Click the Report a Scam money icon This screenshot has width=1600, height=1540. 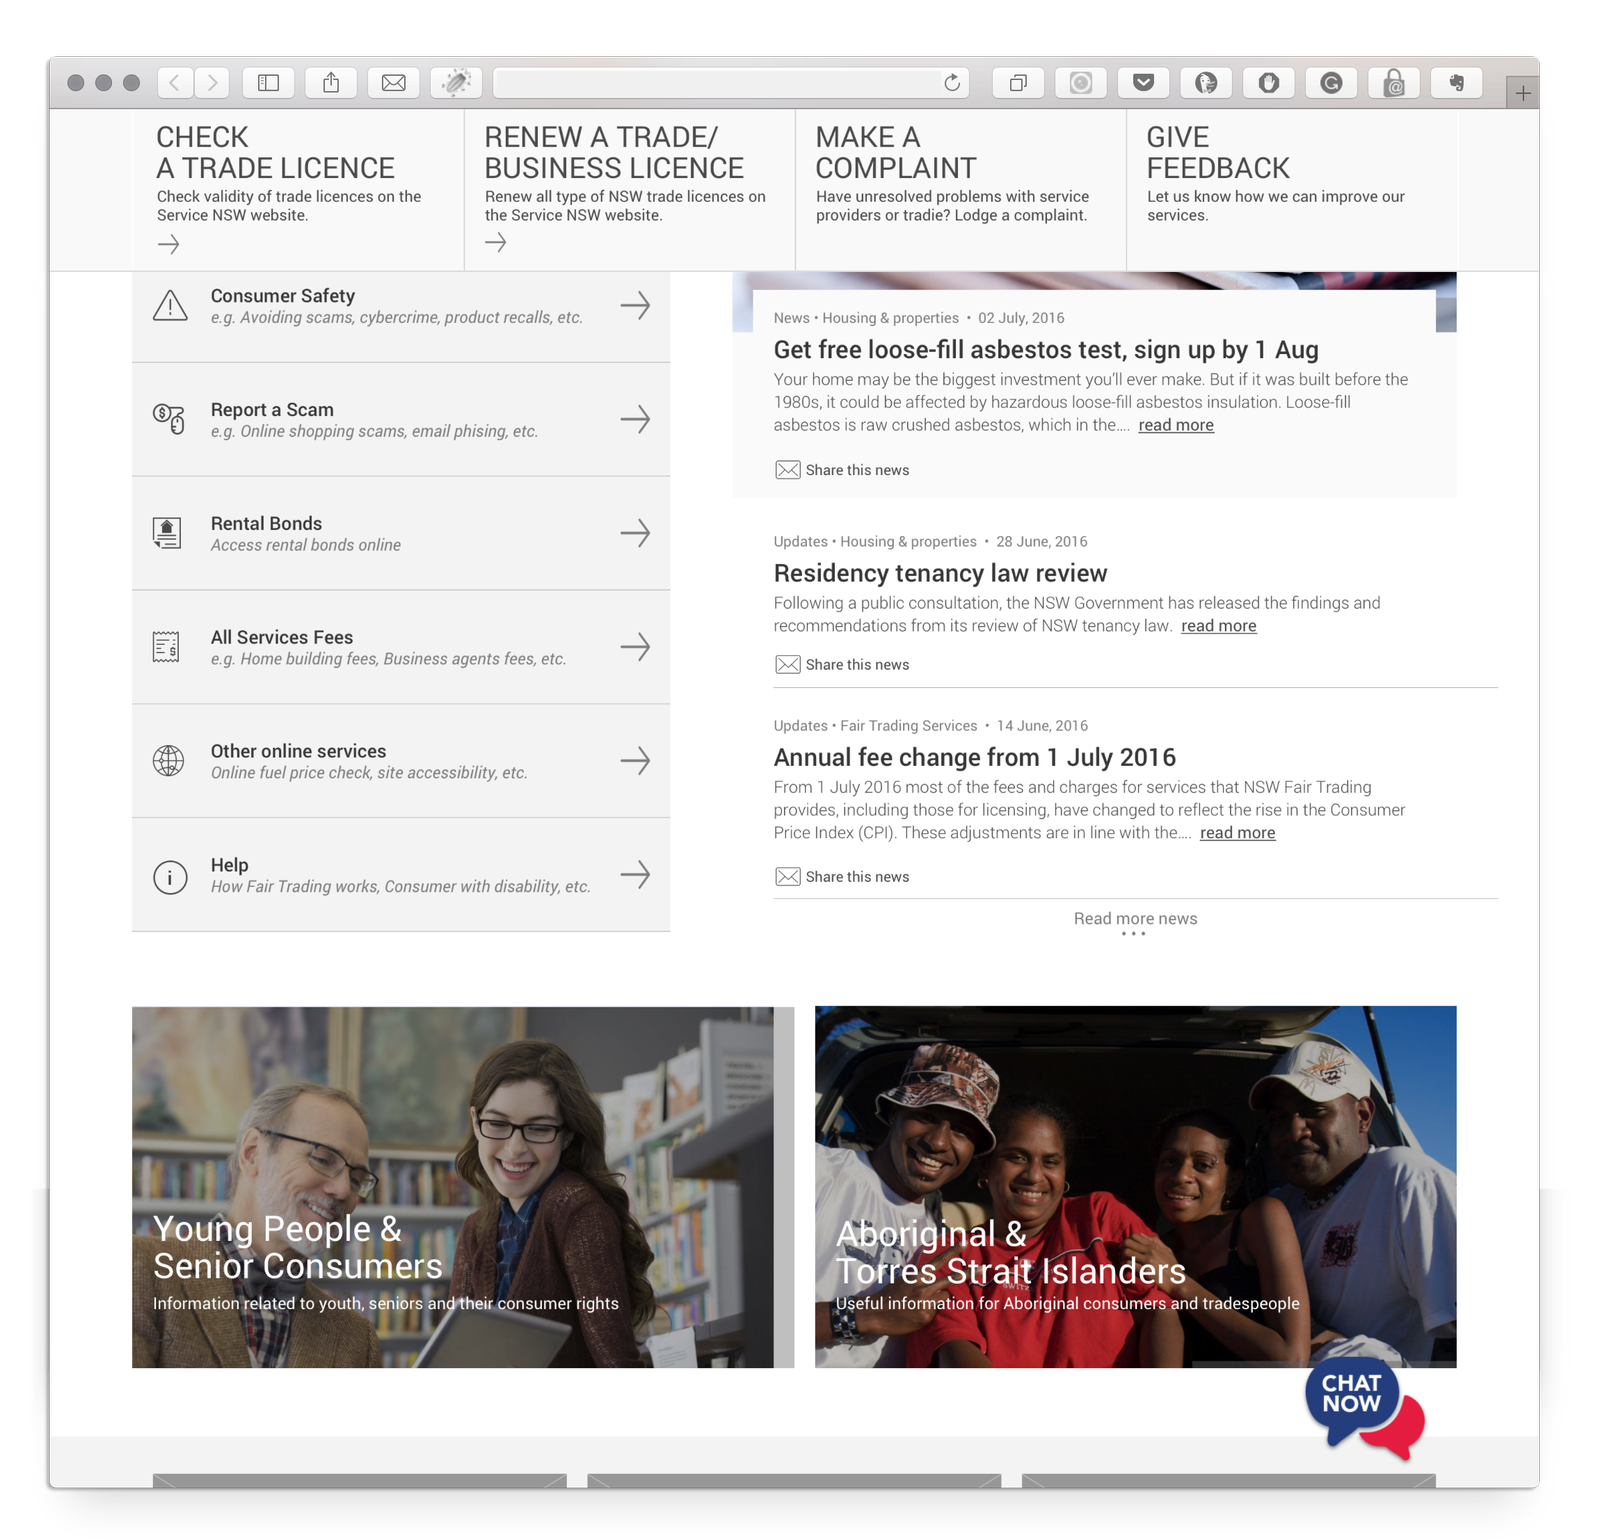169,418
